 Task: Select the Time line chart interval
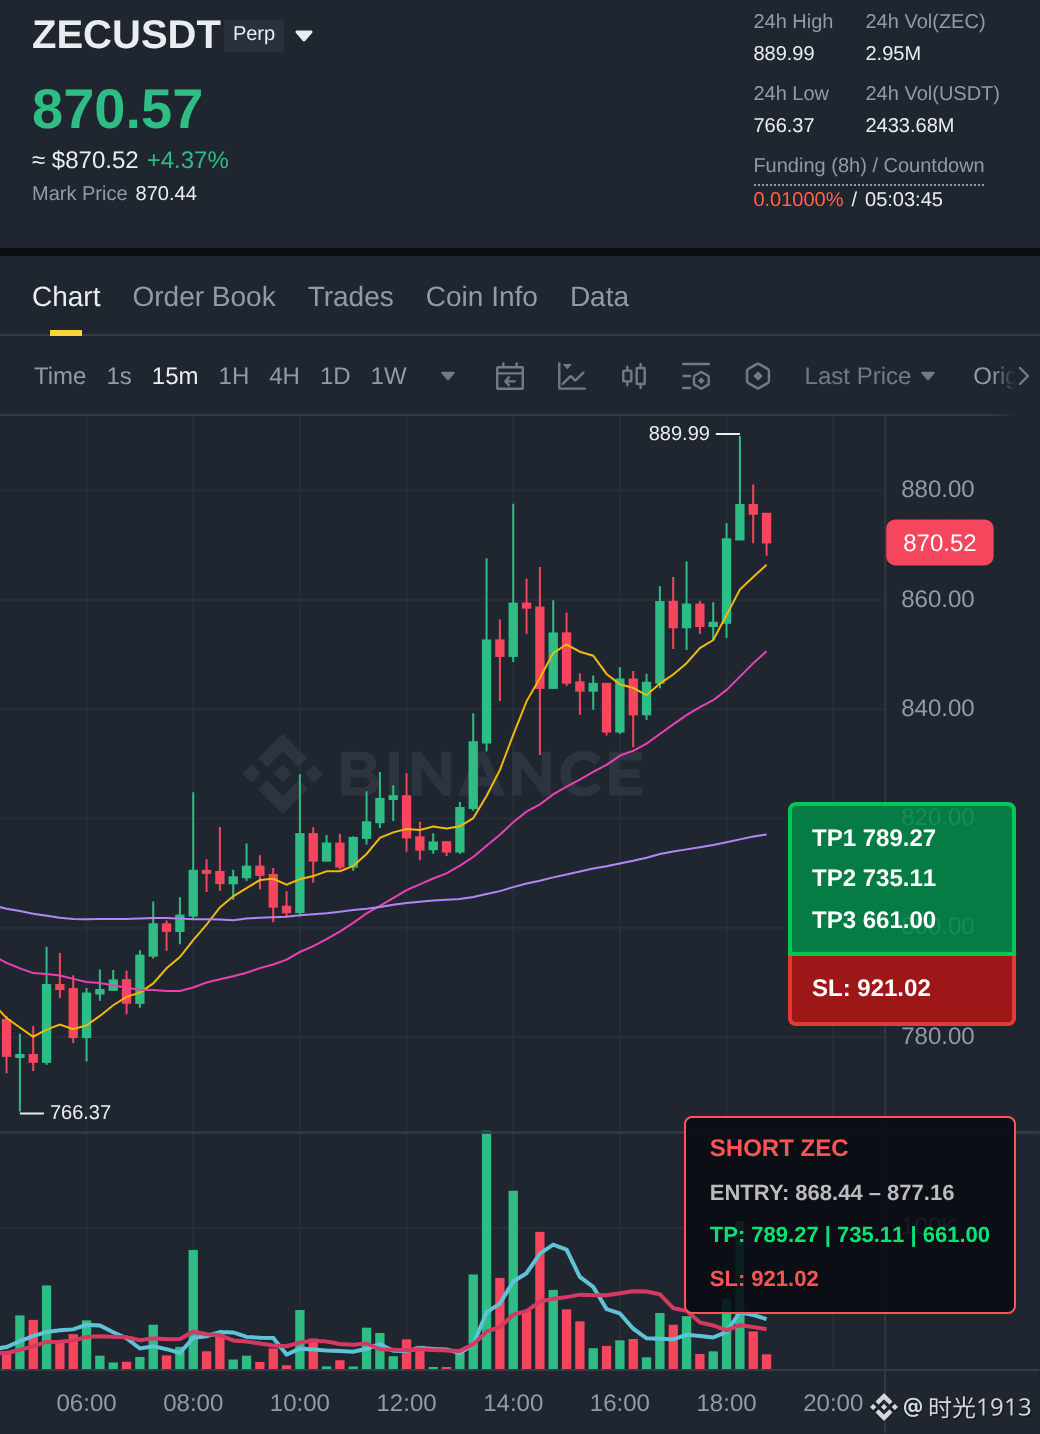pos(60,376)
